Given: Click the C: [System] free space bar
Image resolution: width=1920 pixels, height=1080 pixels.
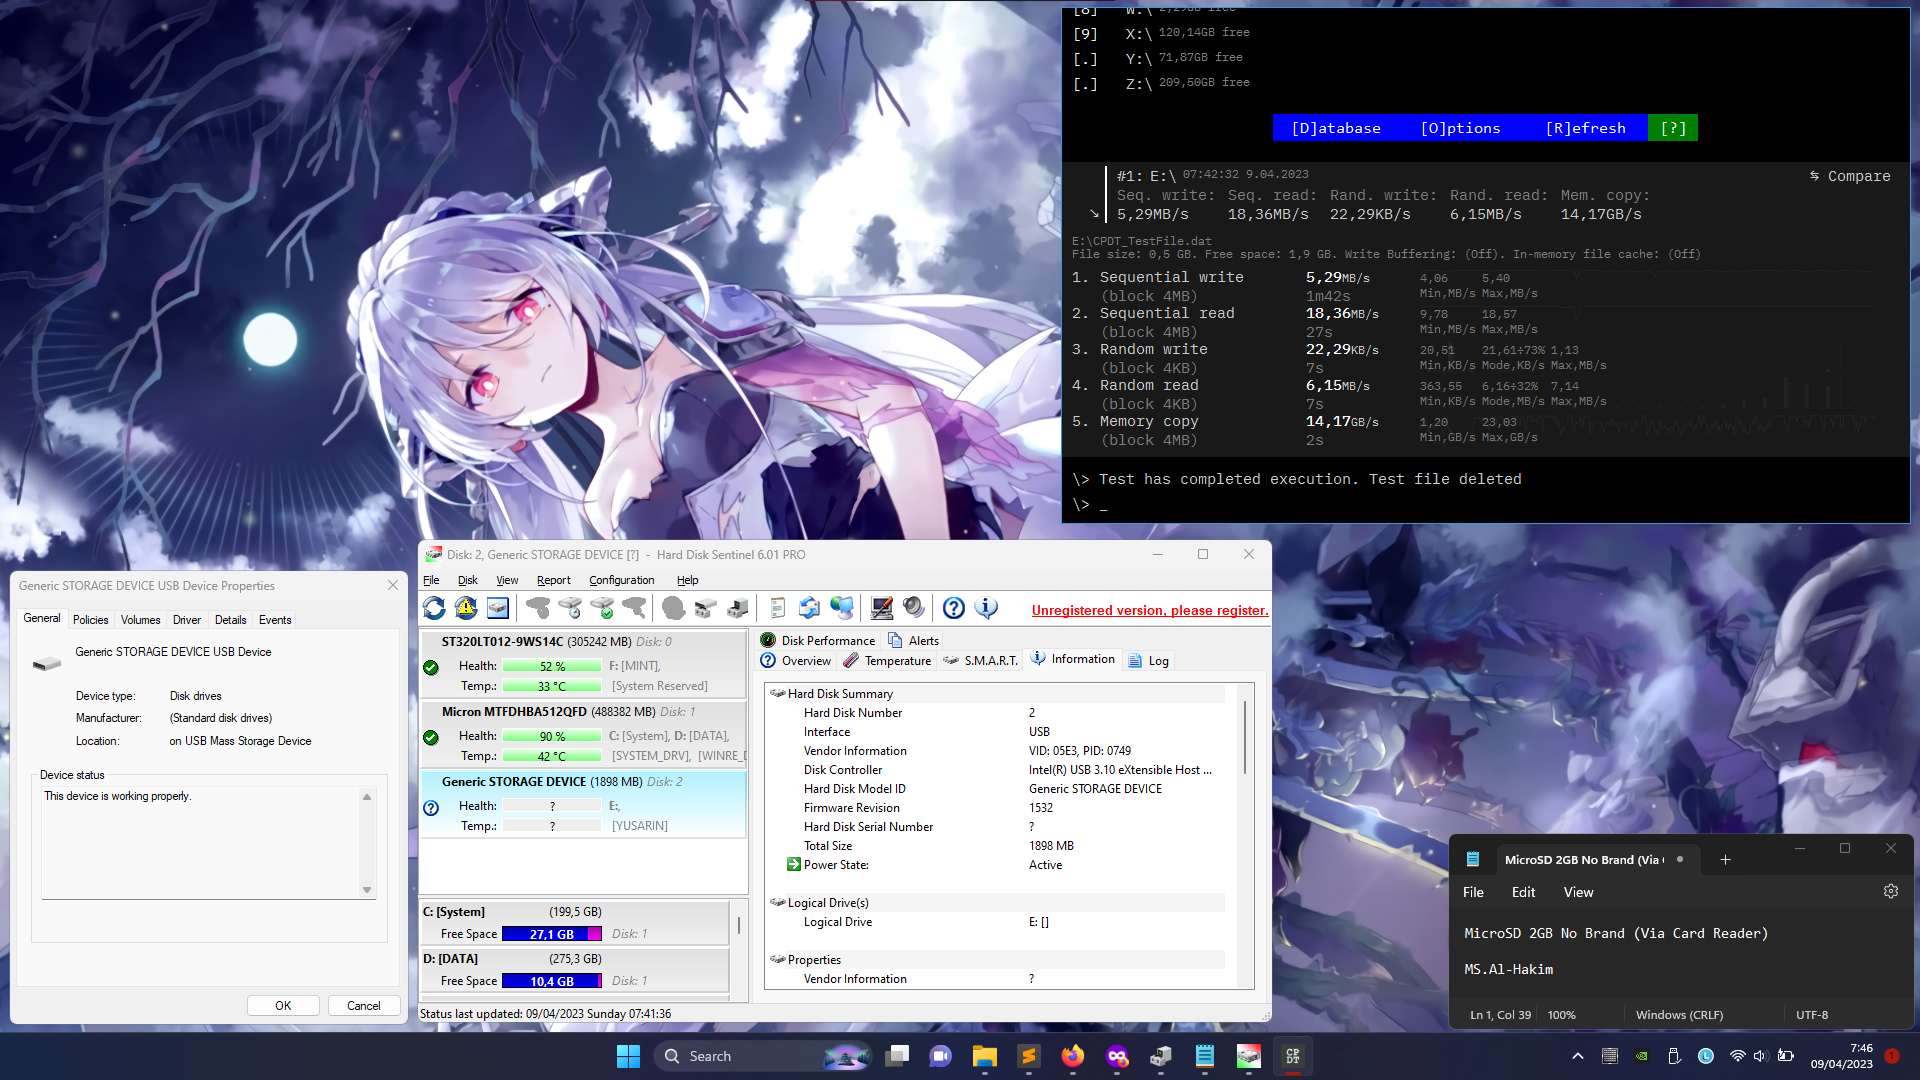Looking at the screenshot, I should 552,934.
